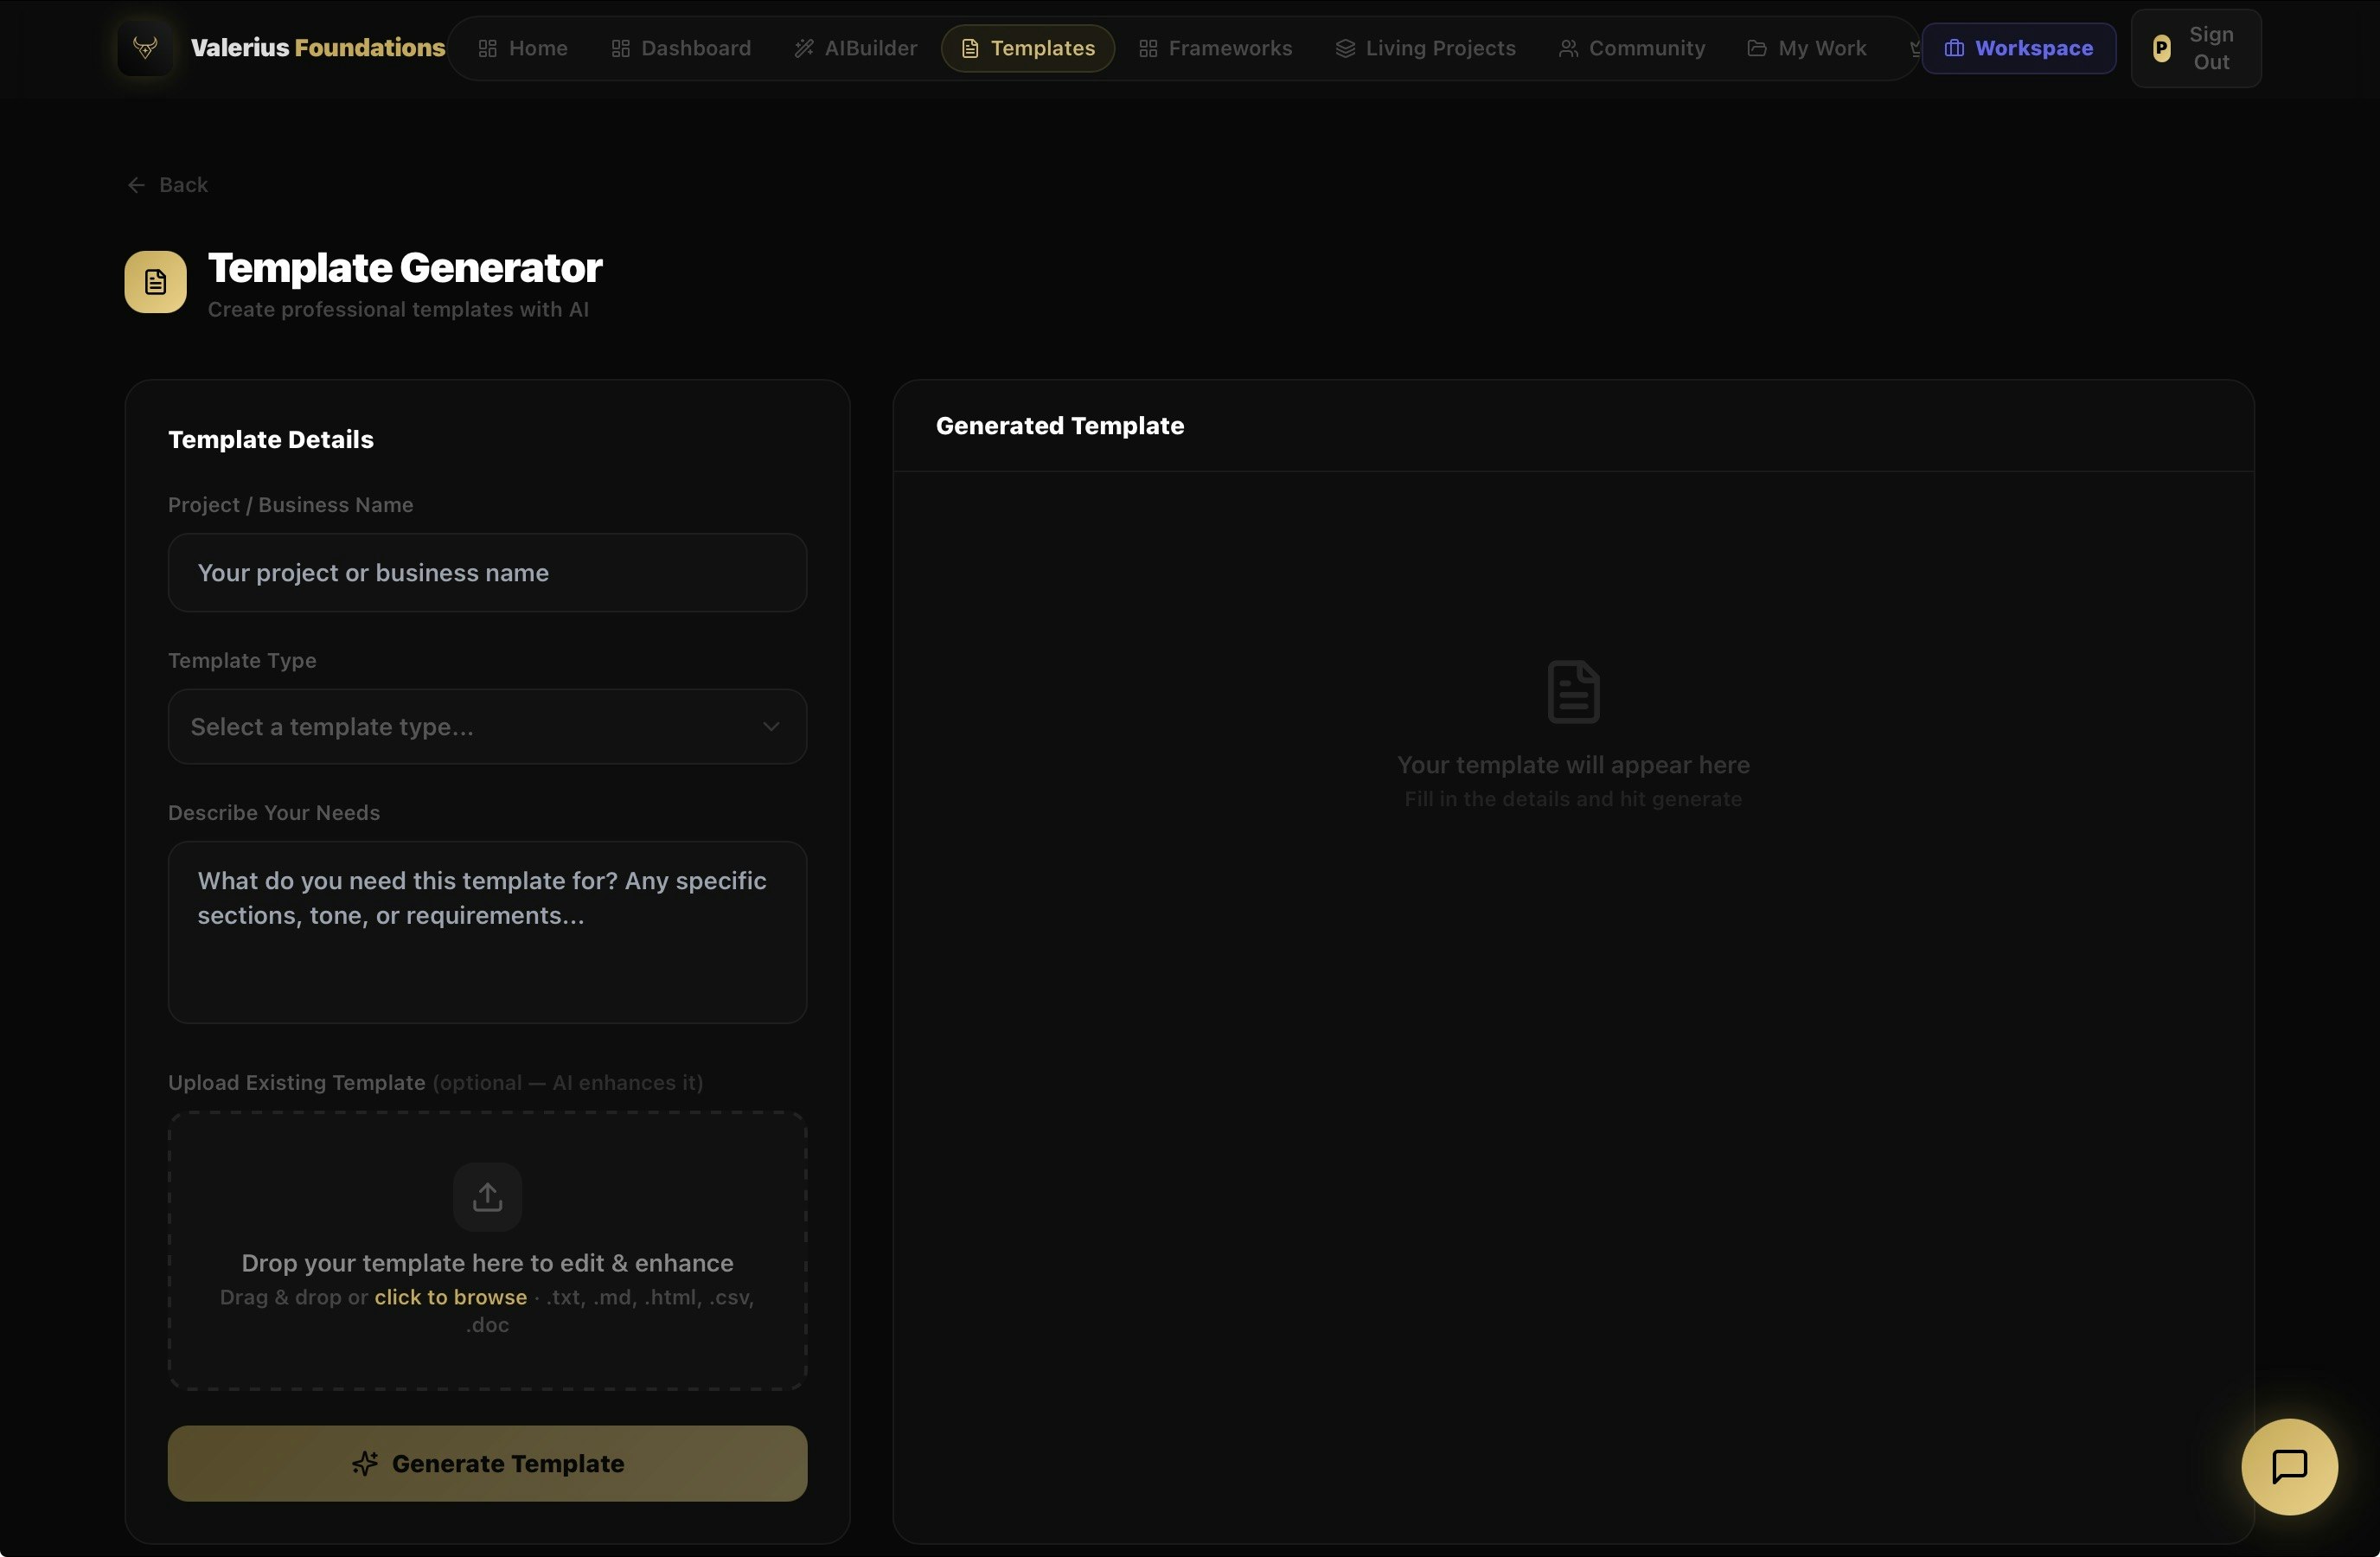Screen dimensions: 2380x1557
Task: Click into Describe Your Needs textarea
Action: tap(486, 932)
